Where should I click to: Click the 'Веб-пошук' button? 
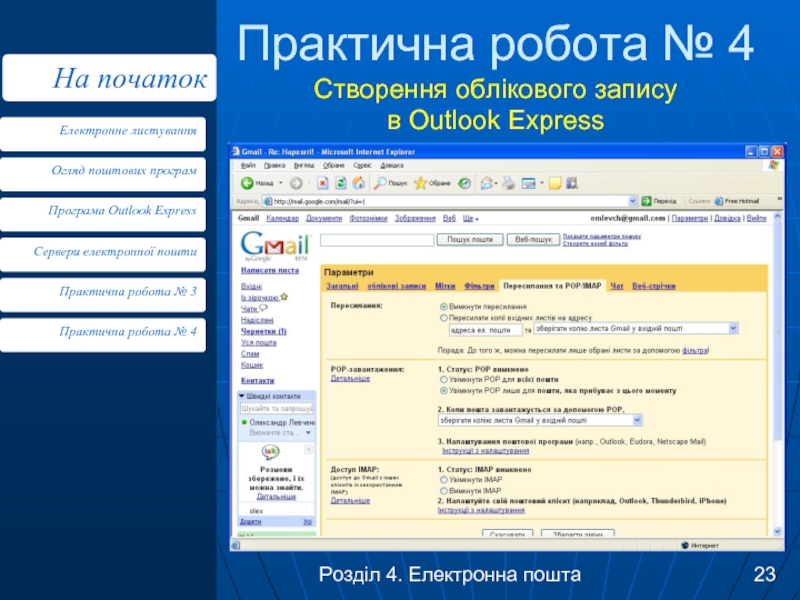[533, 239]
